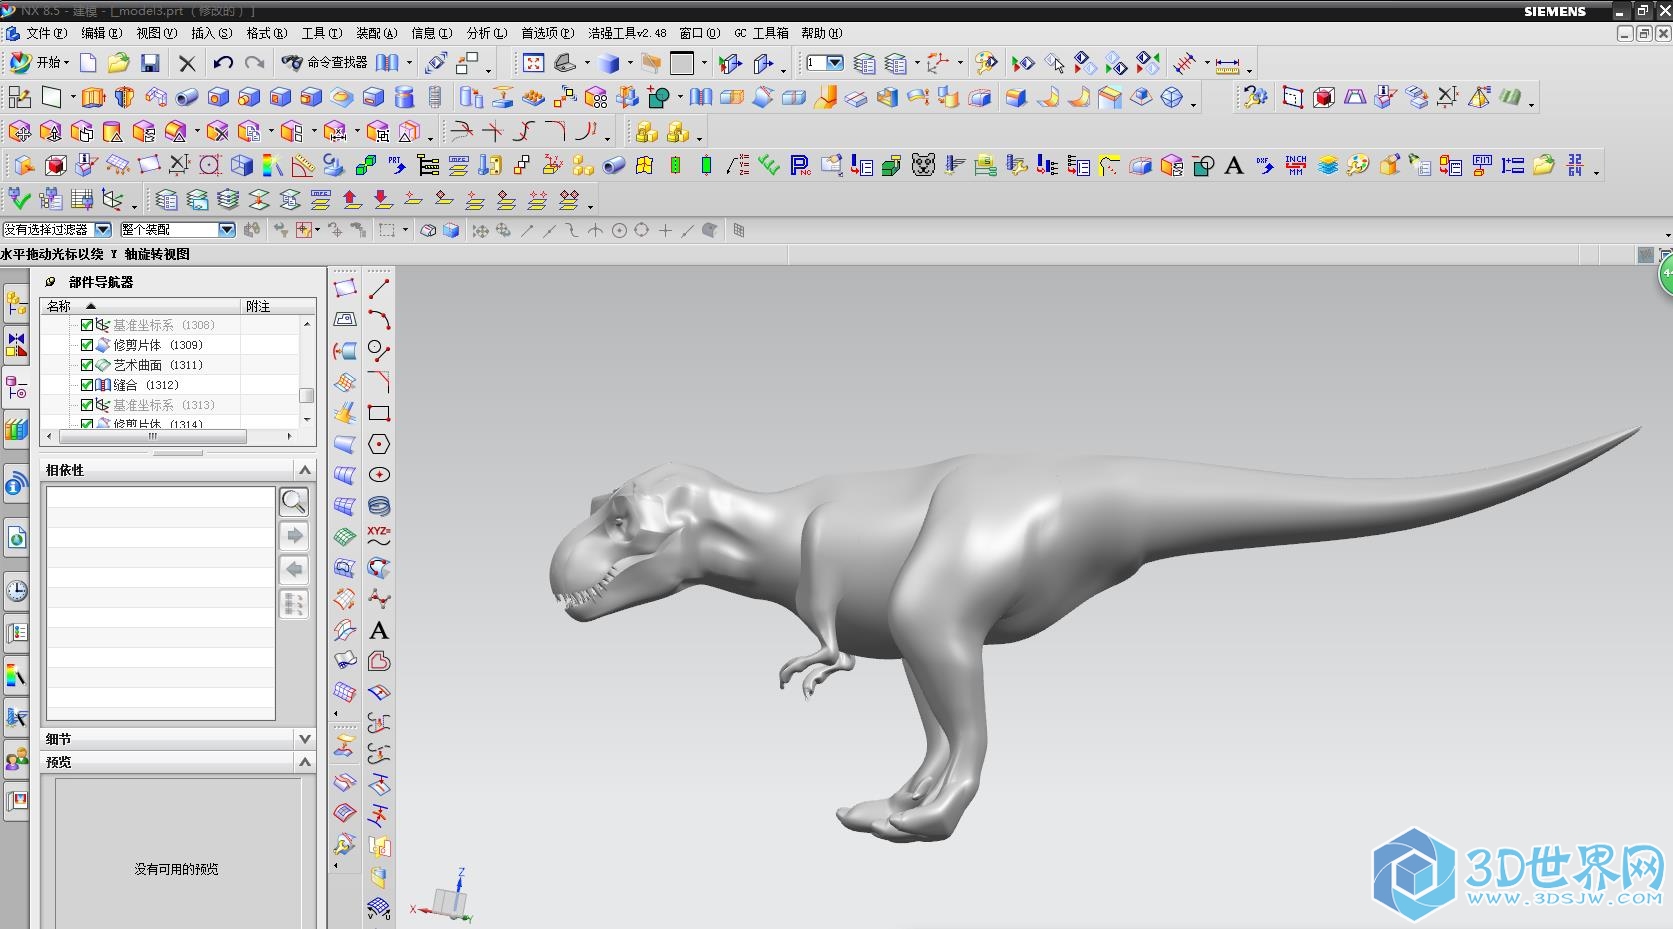The height and width of the screenshot is (929, 1673).
Task: Click the 部件导航器 pin icon
Action: (50, 282)
